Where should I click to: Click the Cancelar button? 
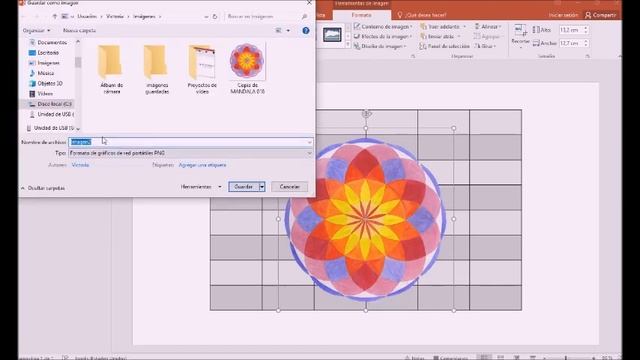point(289,187)
